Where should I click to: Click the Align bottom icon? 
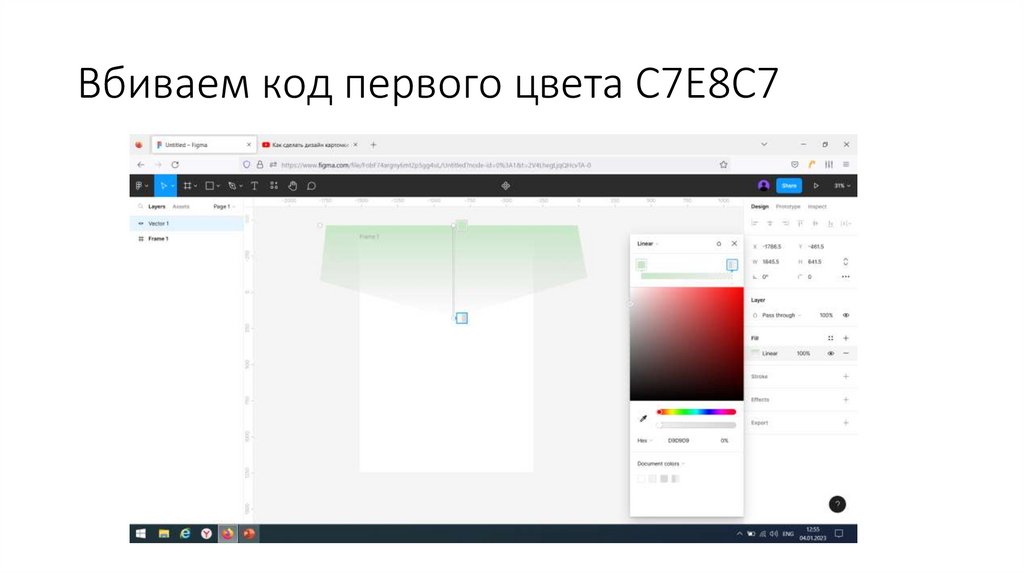click(830, 223)
